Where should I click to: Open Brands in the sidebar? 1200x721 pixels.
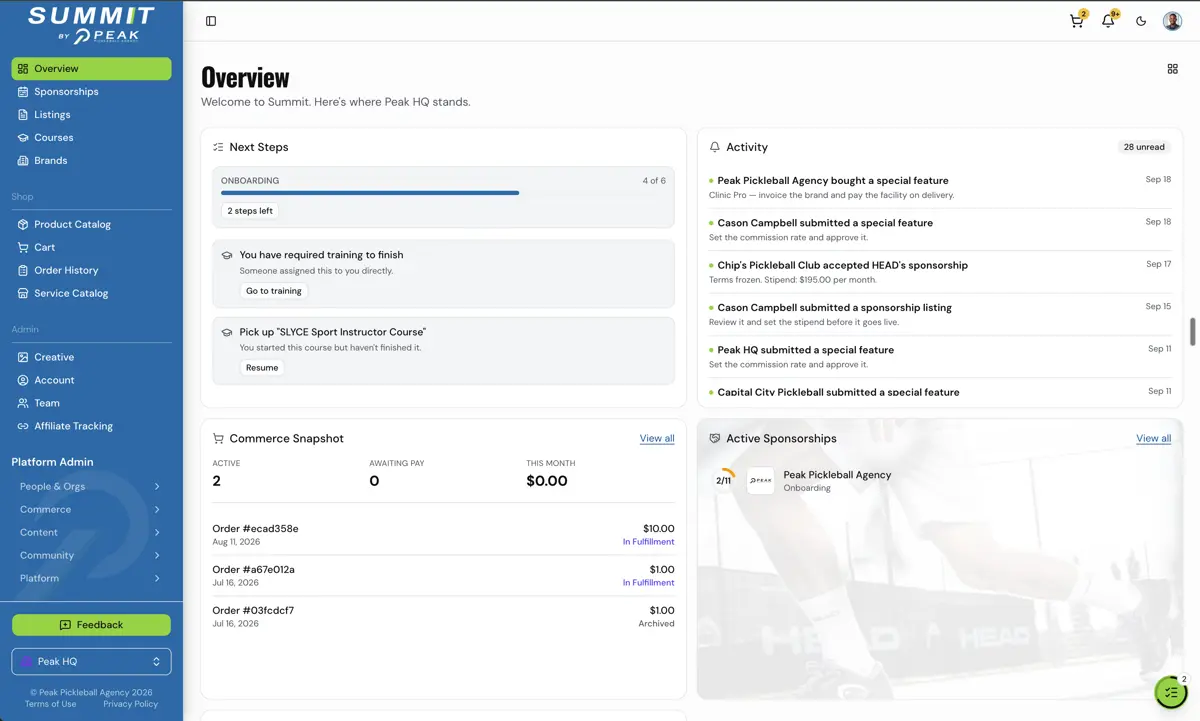pos(91,161)
